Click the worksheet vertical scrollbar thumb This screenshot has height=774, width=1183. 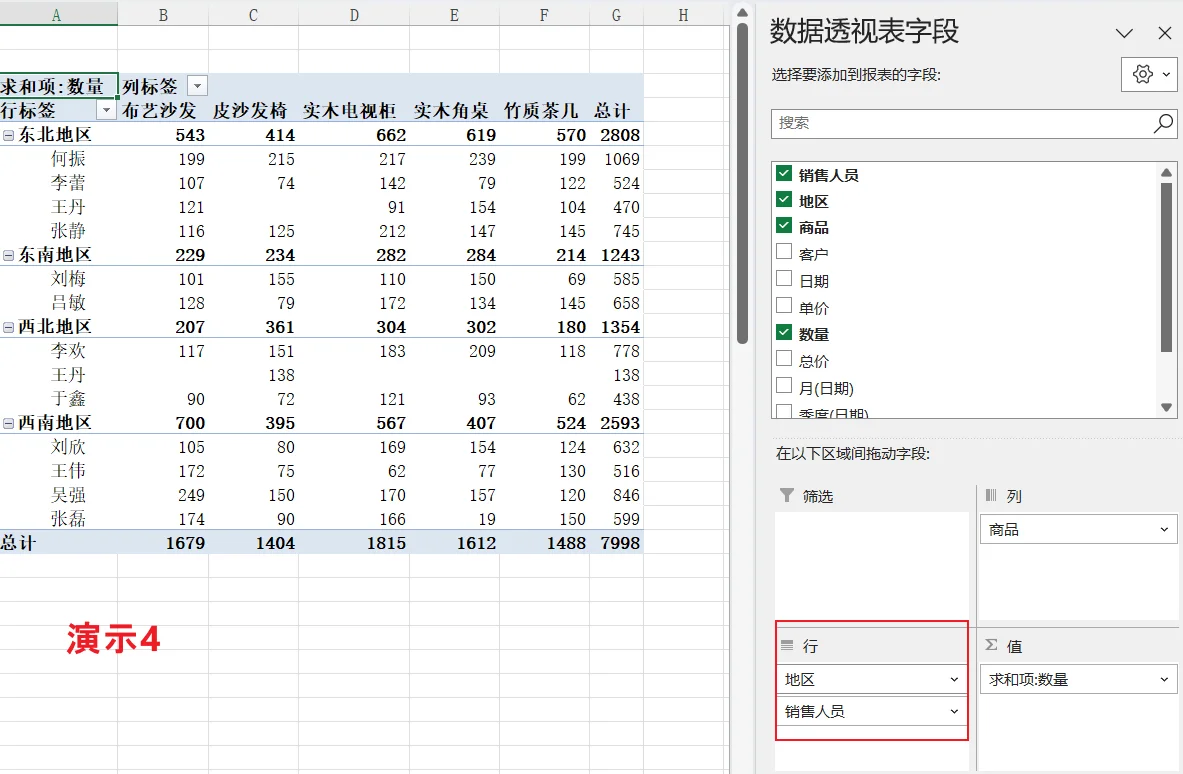tap(742, 183)
